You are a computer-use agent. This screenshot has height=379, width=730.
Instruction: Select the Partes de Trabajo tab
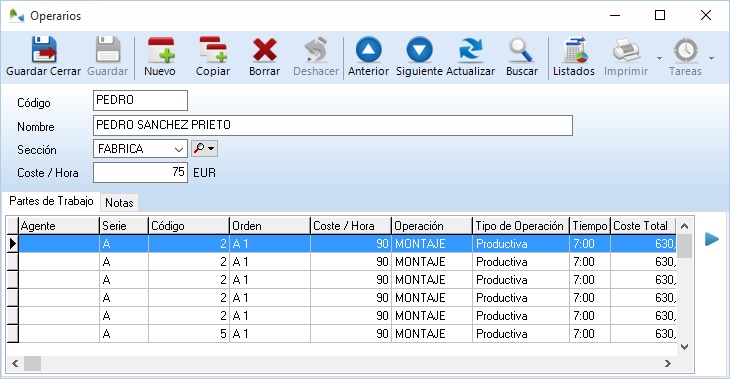[51, 201]
